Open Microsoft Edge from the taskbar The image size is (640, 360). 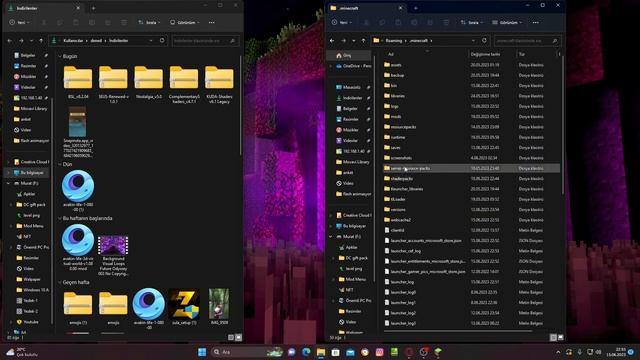(x=306, y=352)
